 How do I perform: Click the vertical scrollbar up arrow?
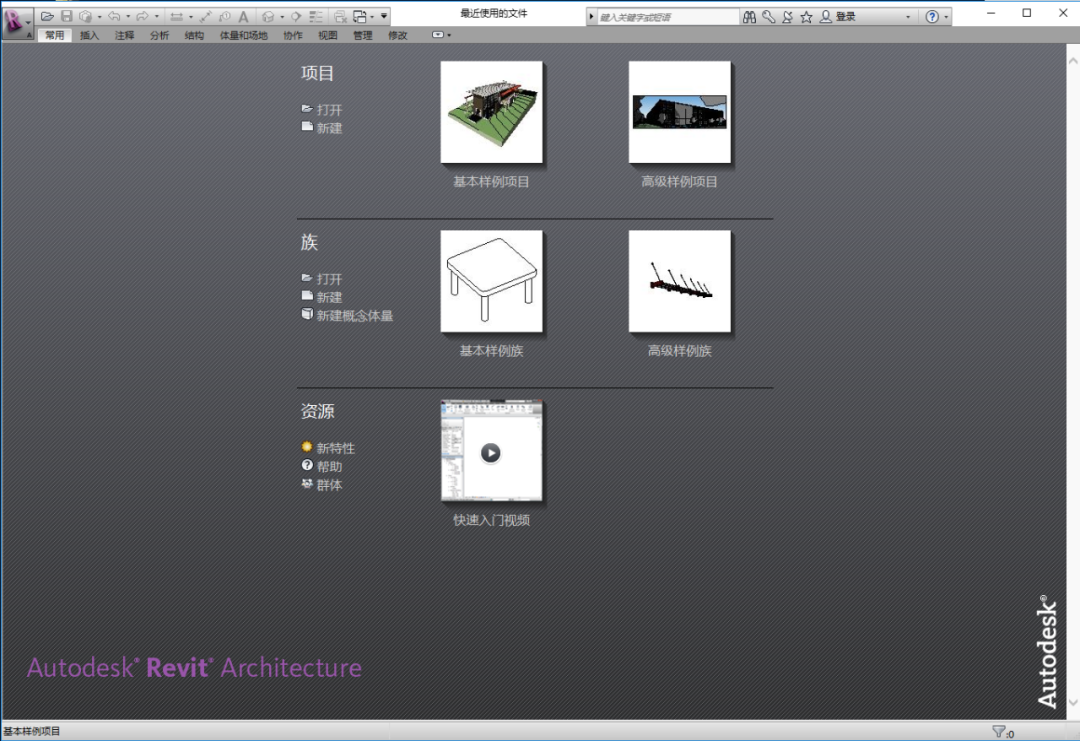pyautogui.click(x=1072, y=61)
